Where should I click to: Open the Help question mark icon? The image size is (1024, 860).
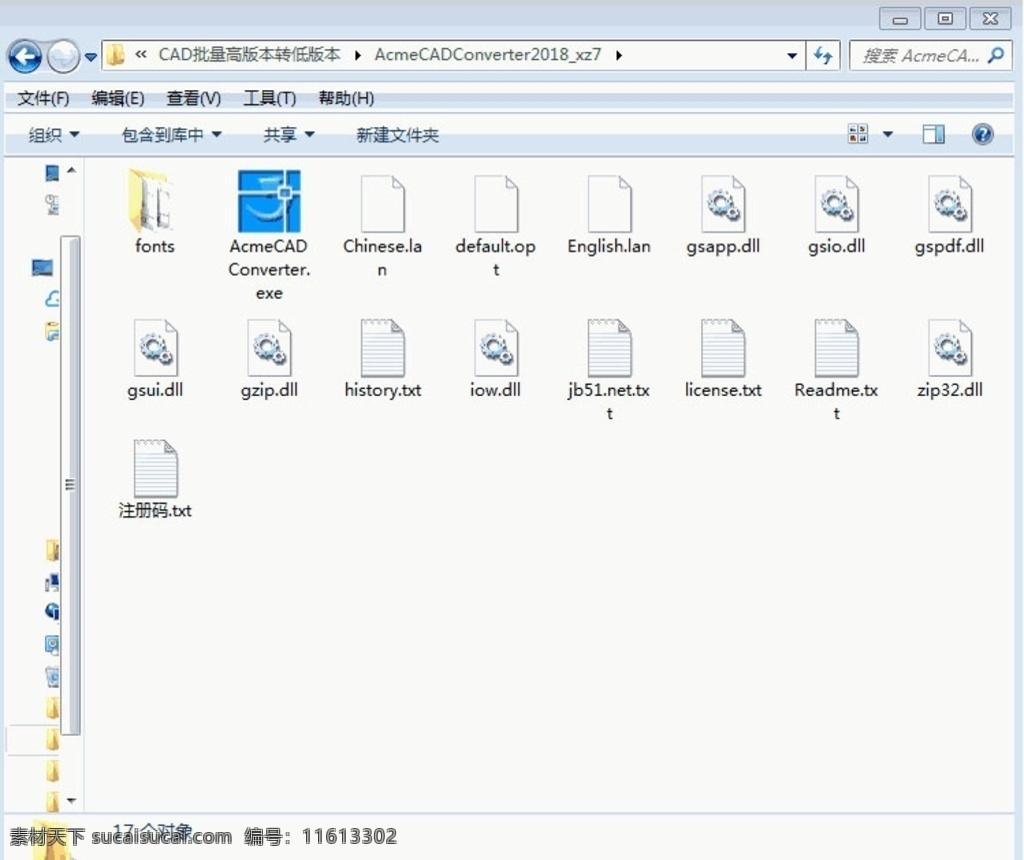pyautogui.click(x=982, y=135)
